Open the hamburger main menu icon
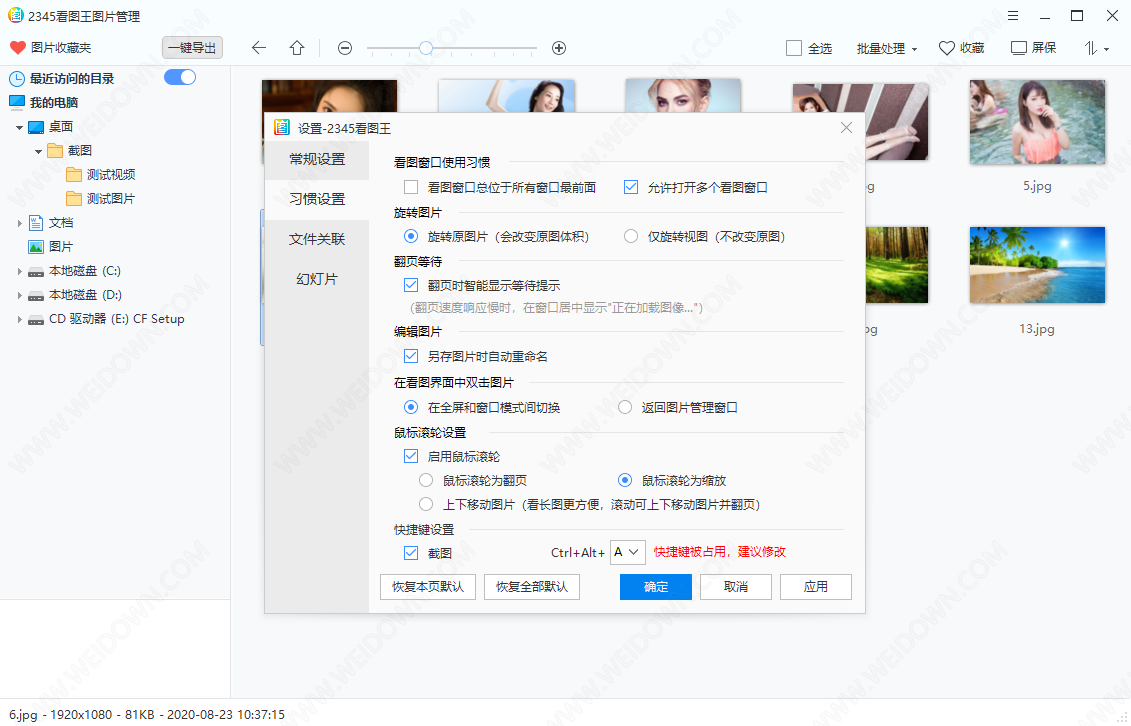 click(1013, 16)
